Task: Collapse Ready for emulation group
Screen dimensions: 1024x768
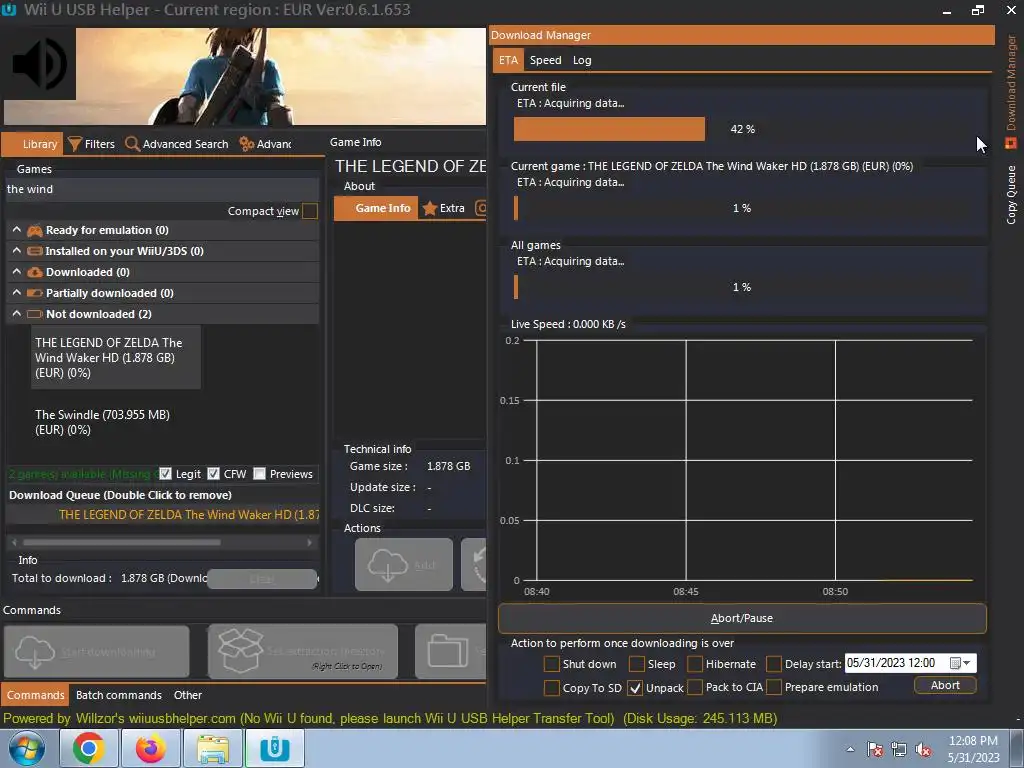Action: point(16,230)
